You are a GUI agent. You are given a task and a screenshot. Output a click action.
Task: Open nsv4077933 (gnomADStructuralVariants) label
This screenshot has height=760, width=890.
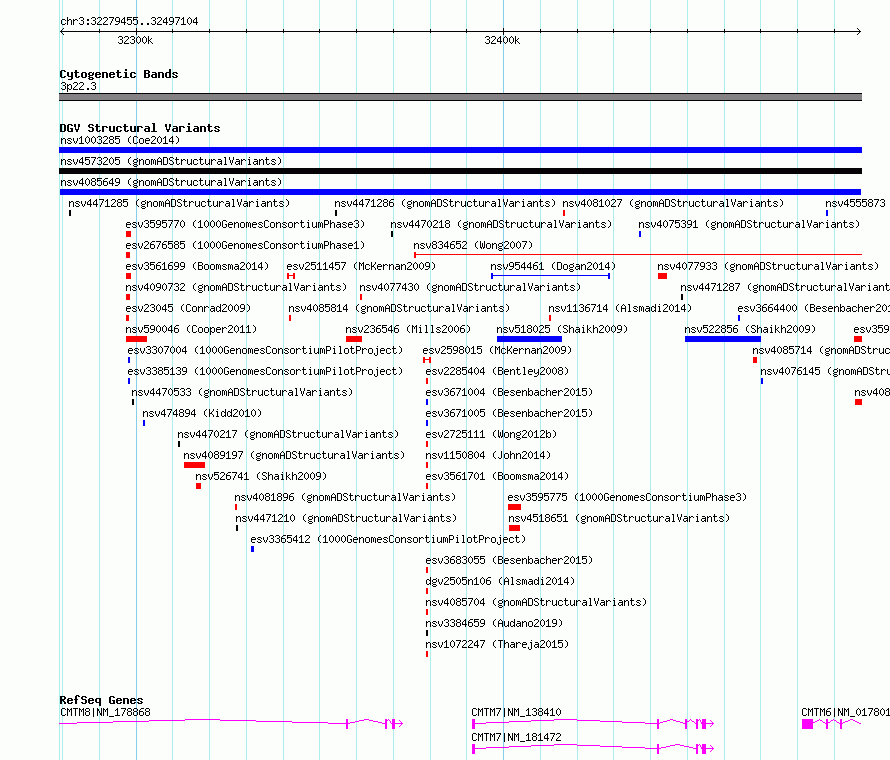click(768, 266)
